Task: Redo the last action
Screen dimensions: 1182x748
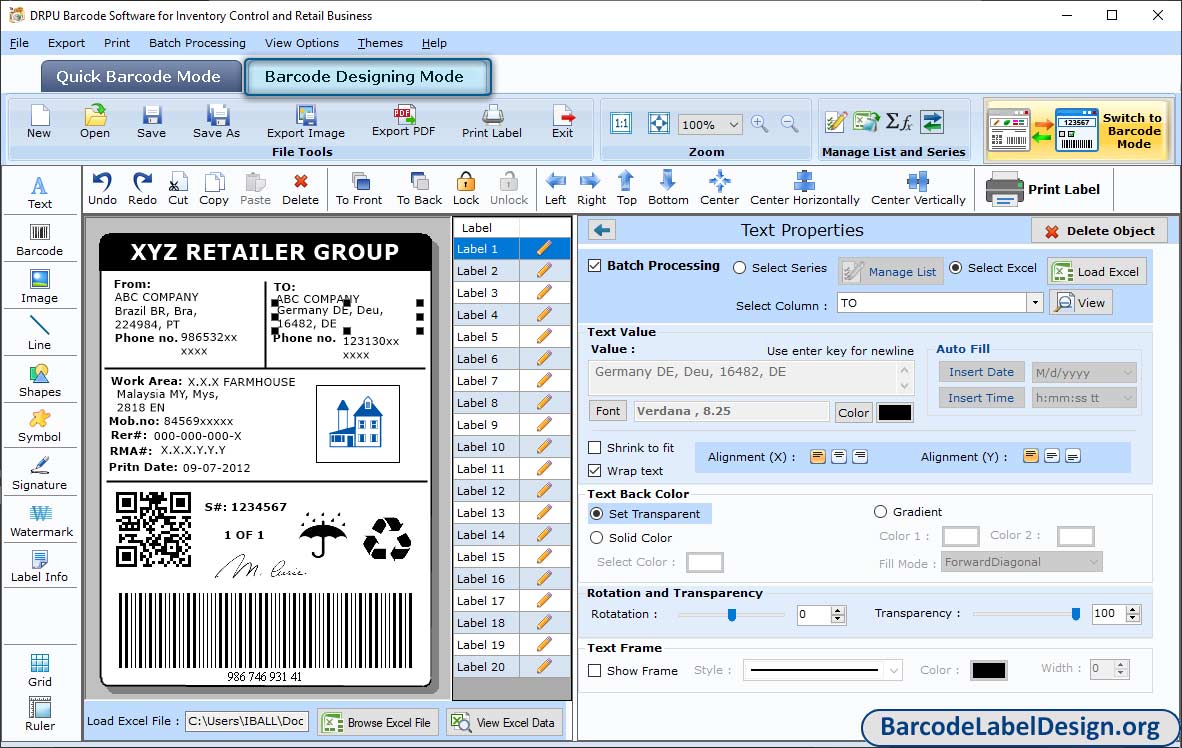Action: tap(142, 189)
